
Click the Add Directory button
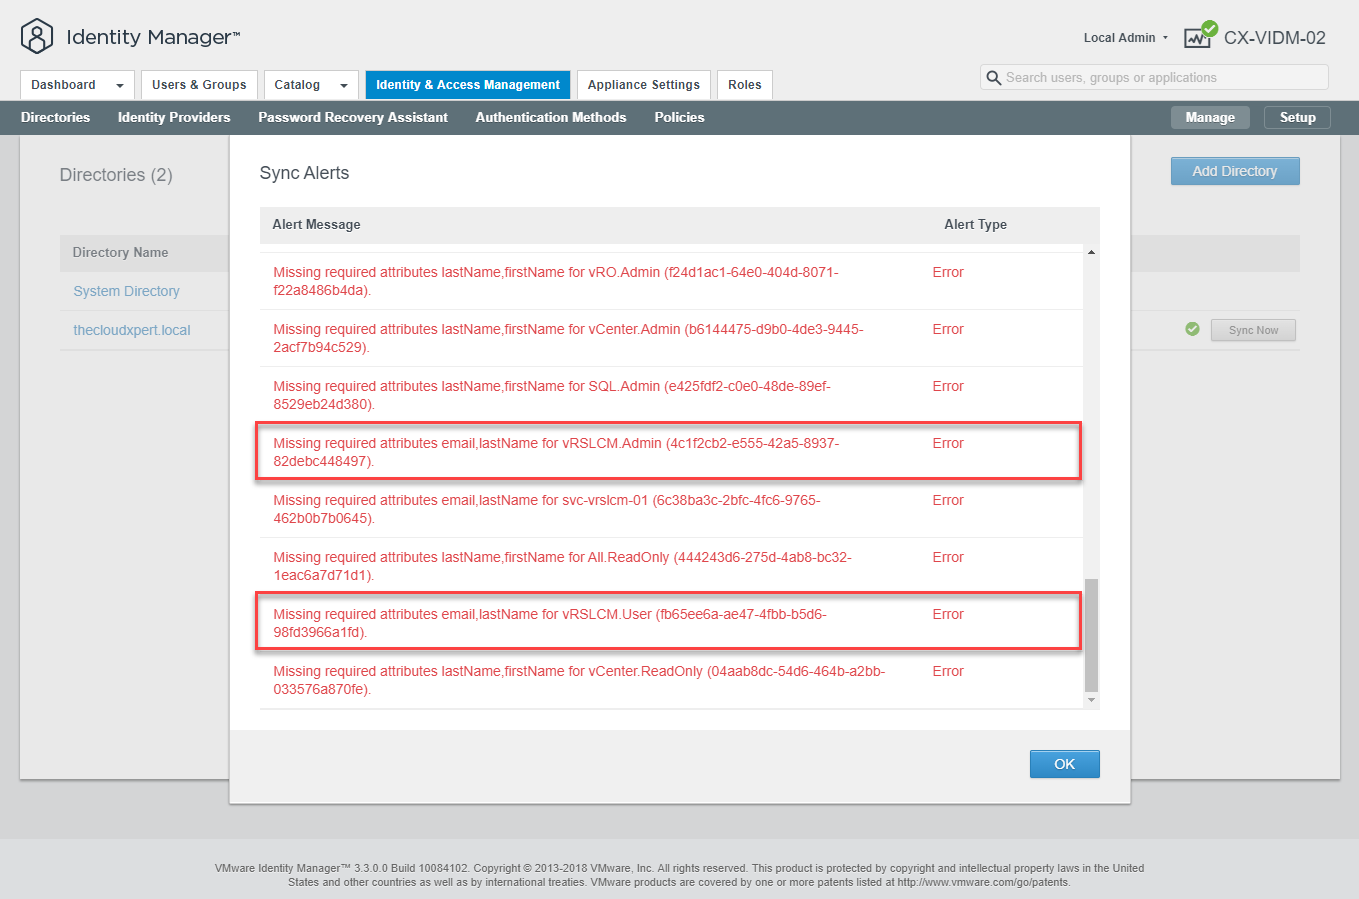click(x=1234, y=171)
